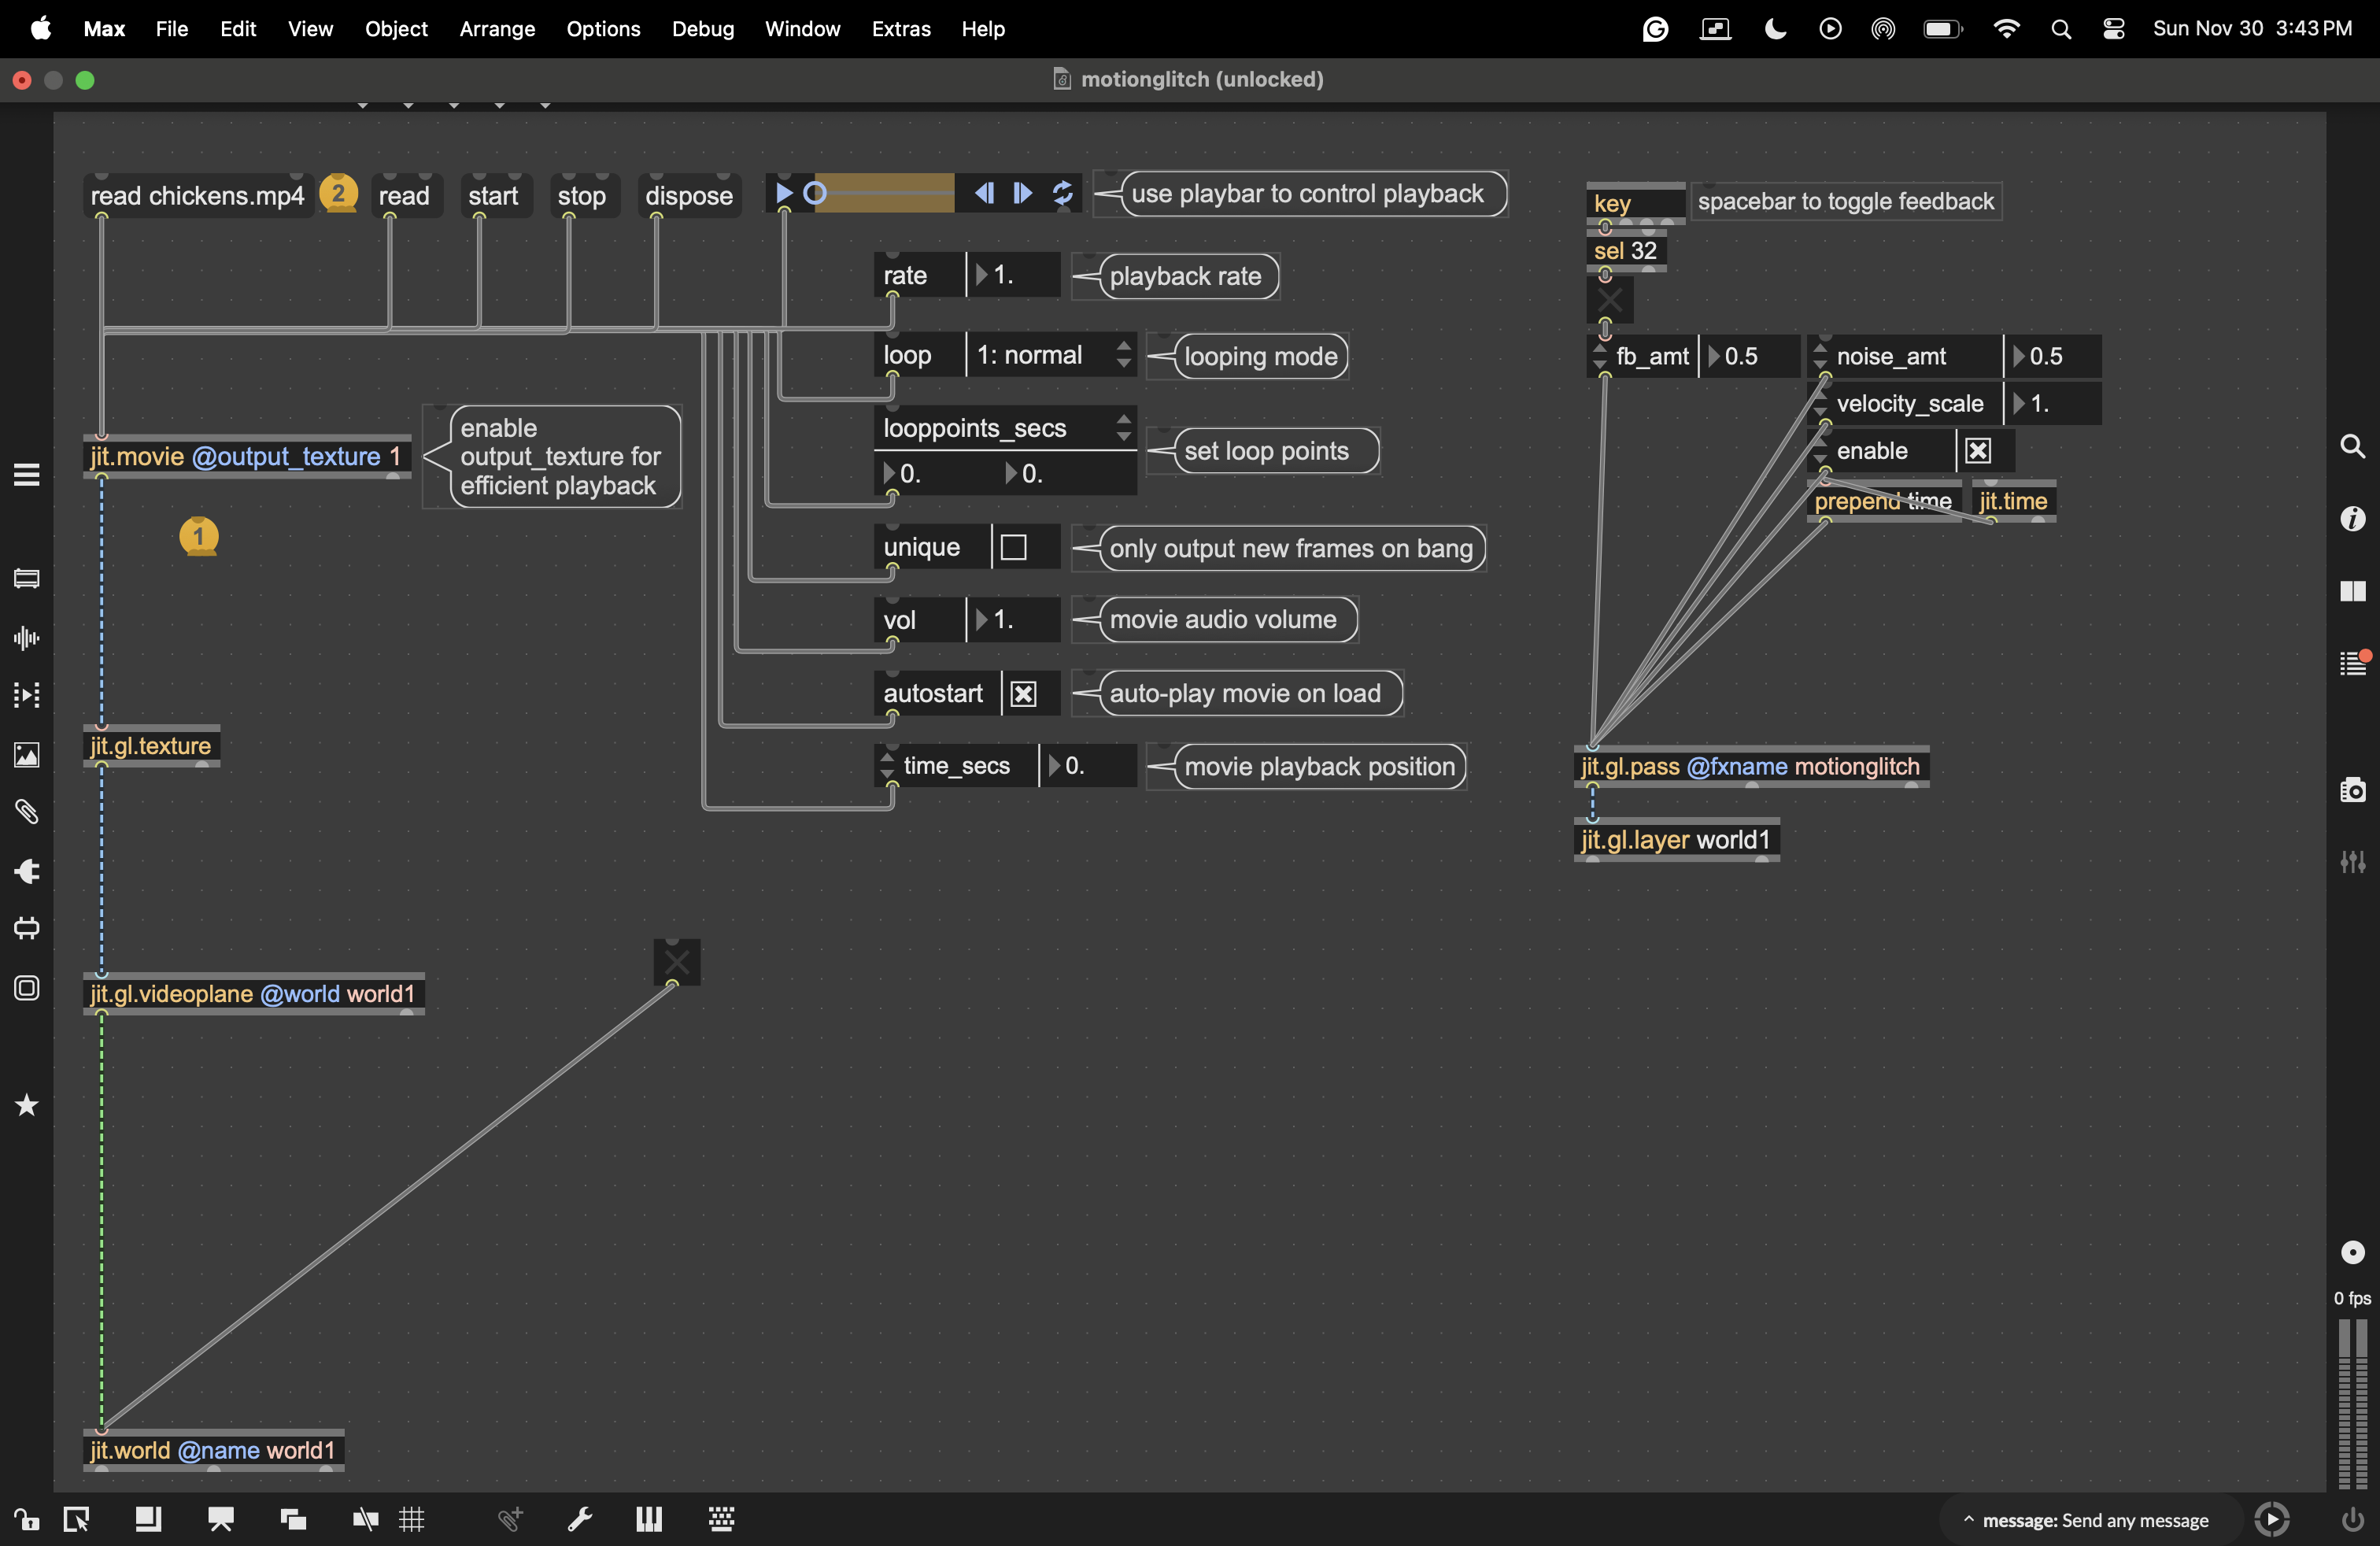Open the Arrange menu

[x=497, y=29]
